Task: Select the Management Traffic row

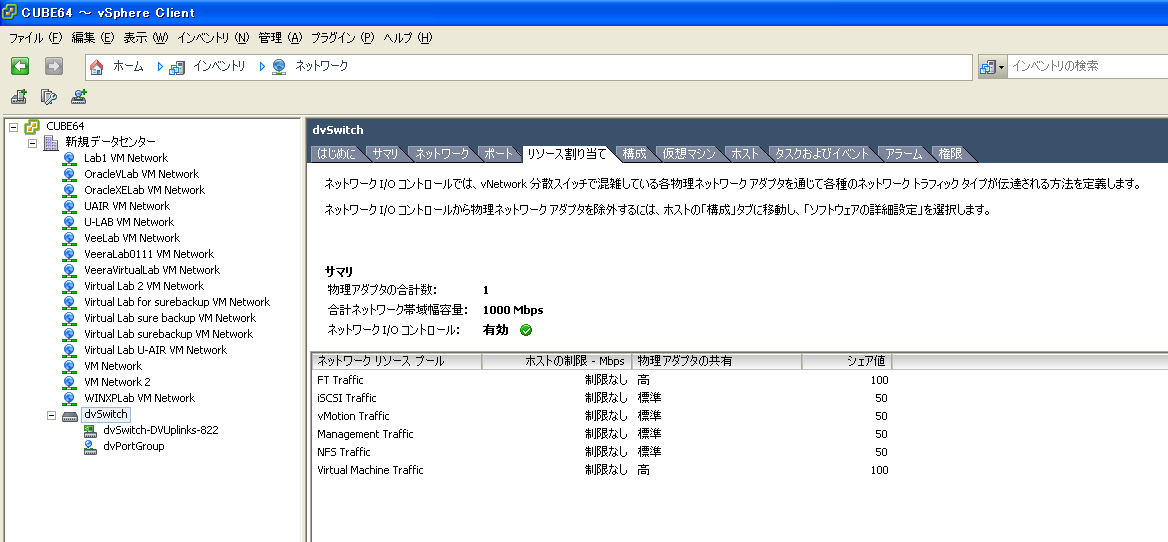Action: coord(602,434)
